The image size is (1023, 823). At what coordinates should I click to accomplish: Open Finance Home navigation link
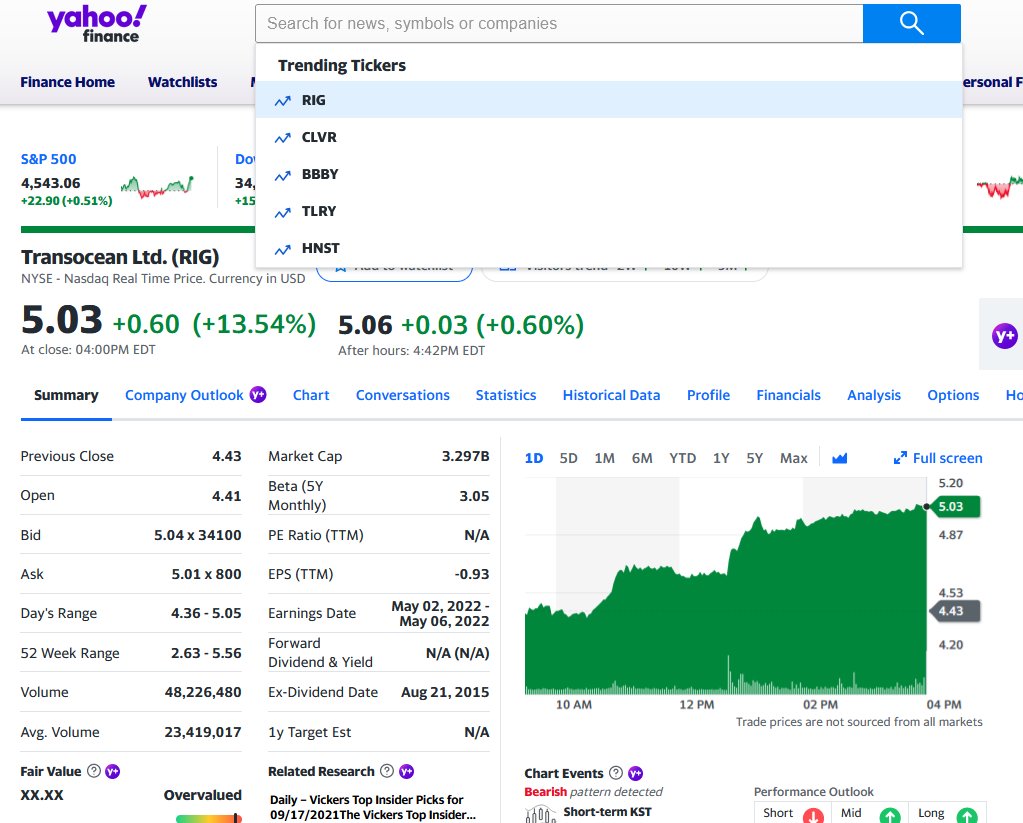pos(67,82)
